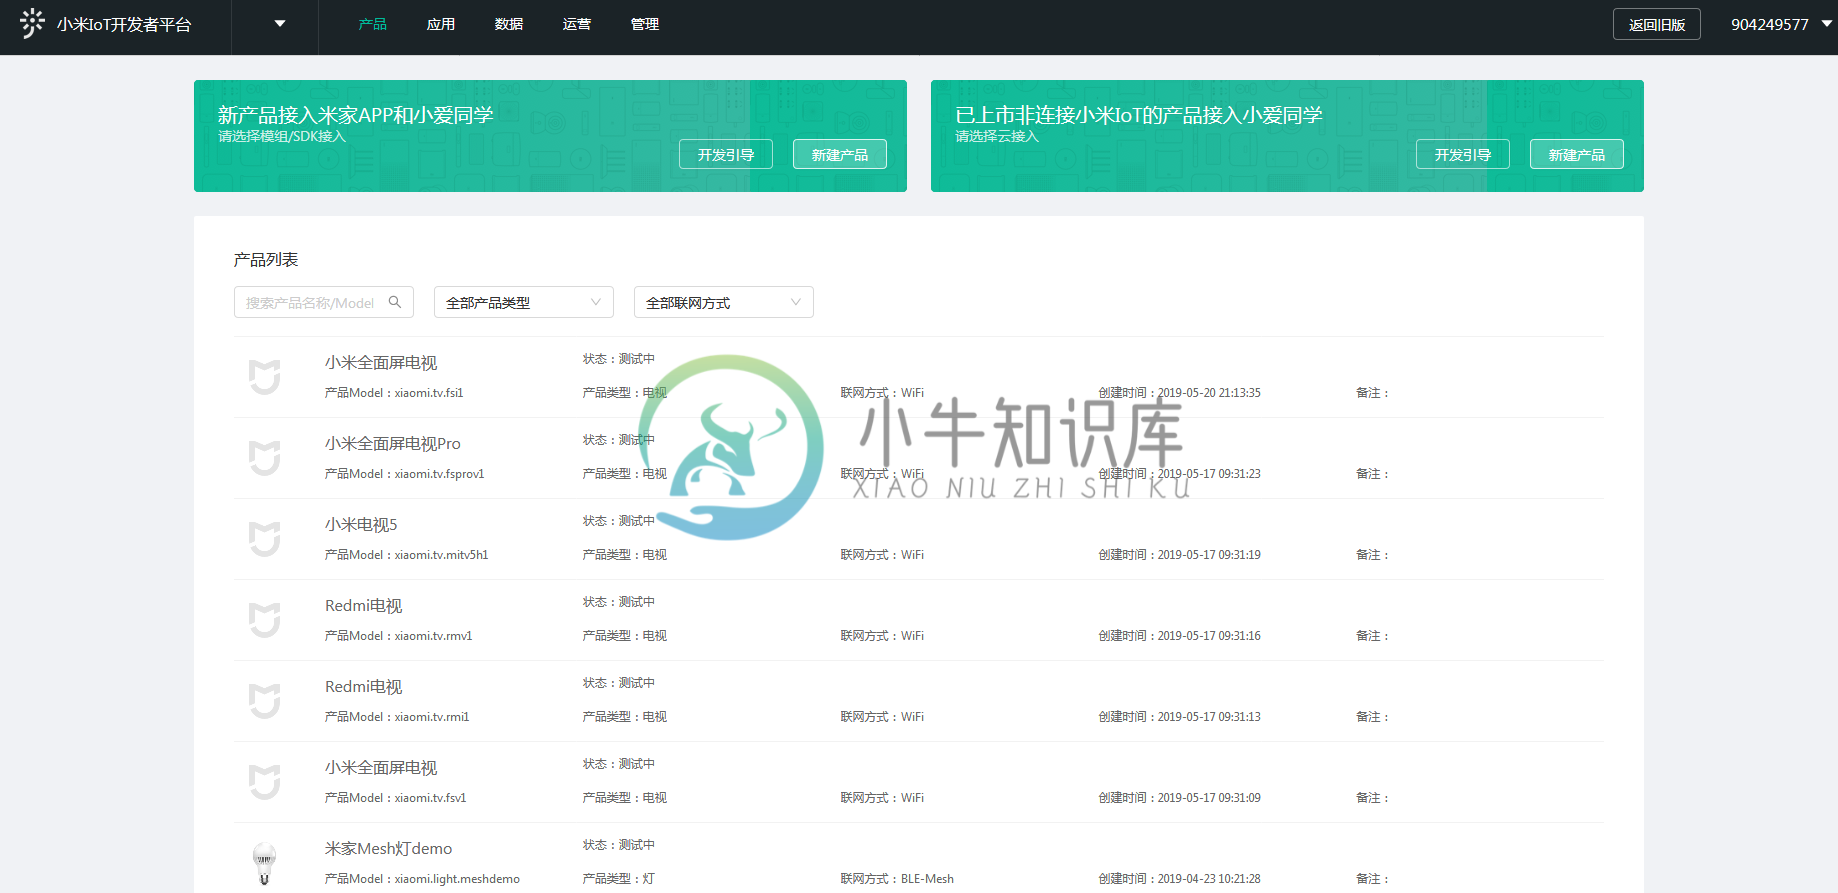
Task: Click the 产品列表 heading
Action: point(266,259)
